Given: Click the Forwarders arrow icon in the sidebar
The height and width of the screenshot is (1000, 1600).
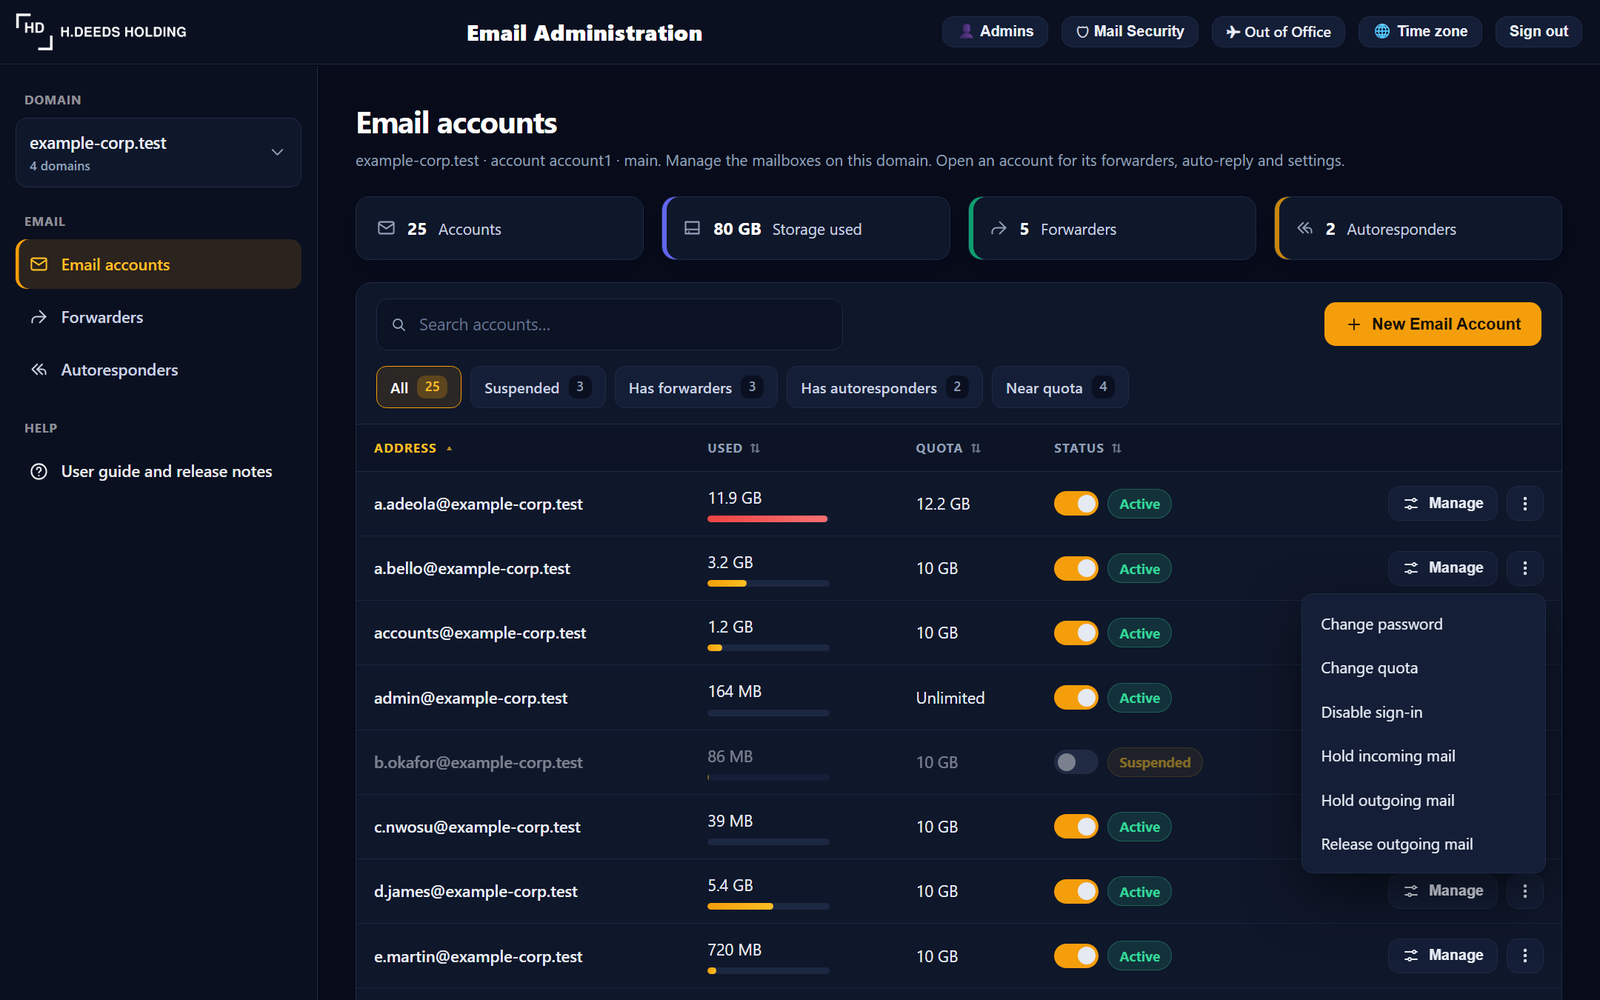Looking at the screenshot, I should pyautogui.click(x=39, y=317).
